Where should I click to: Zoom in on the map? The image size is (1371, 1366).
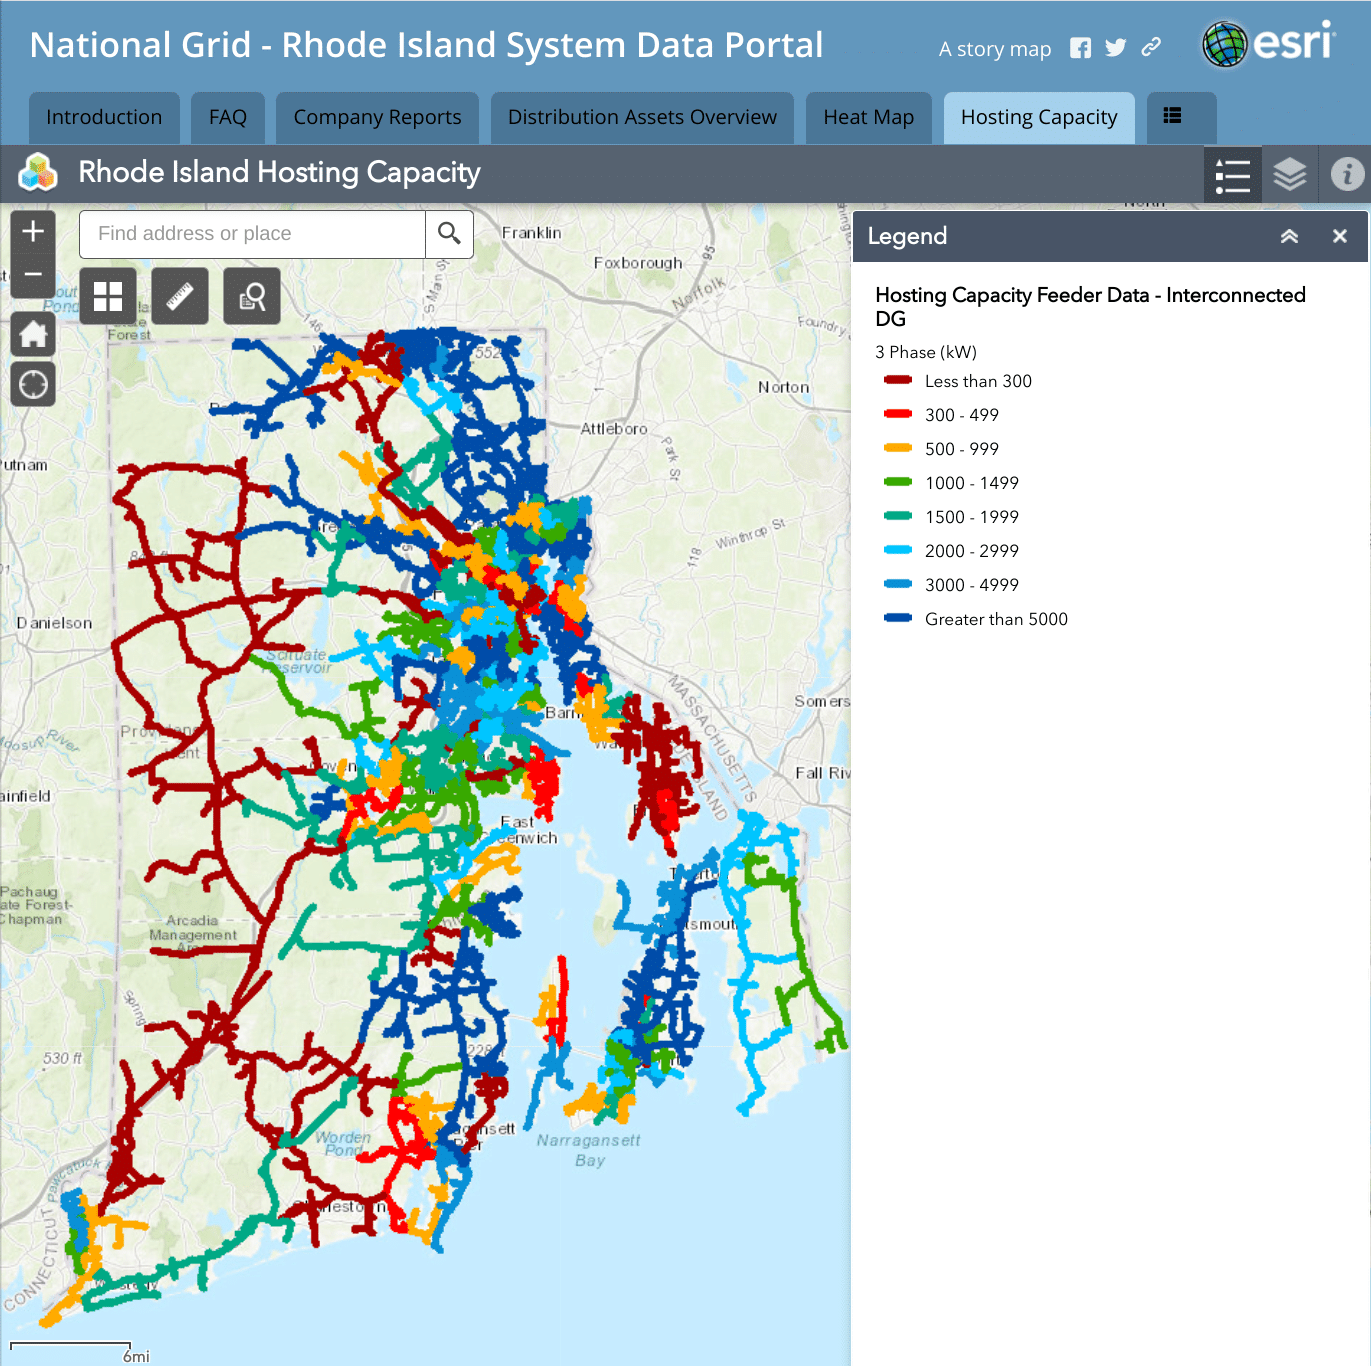(x=33, y=232)
